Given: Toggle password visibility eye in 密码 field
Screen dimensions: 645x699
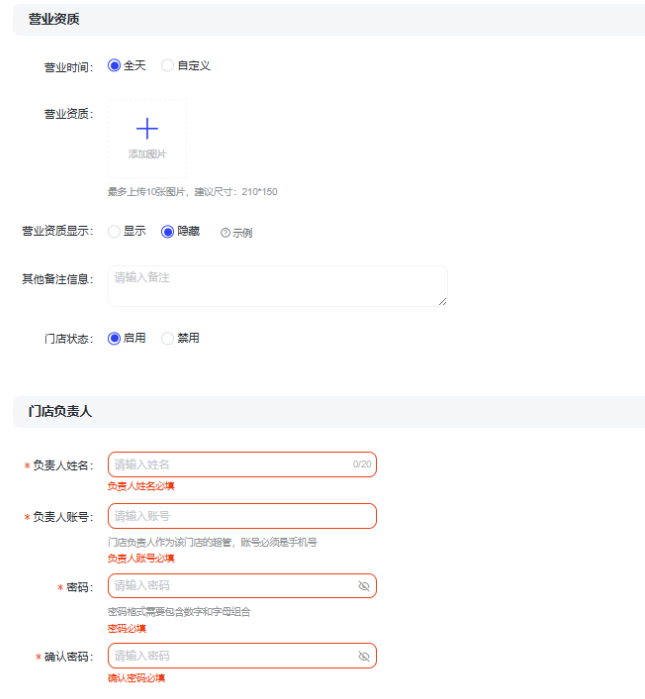Looking at the screenshot, I should pyautogui.click(x=364, y=586).
